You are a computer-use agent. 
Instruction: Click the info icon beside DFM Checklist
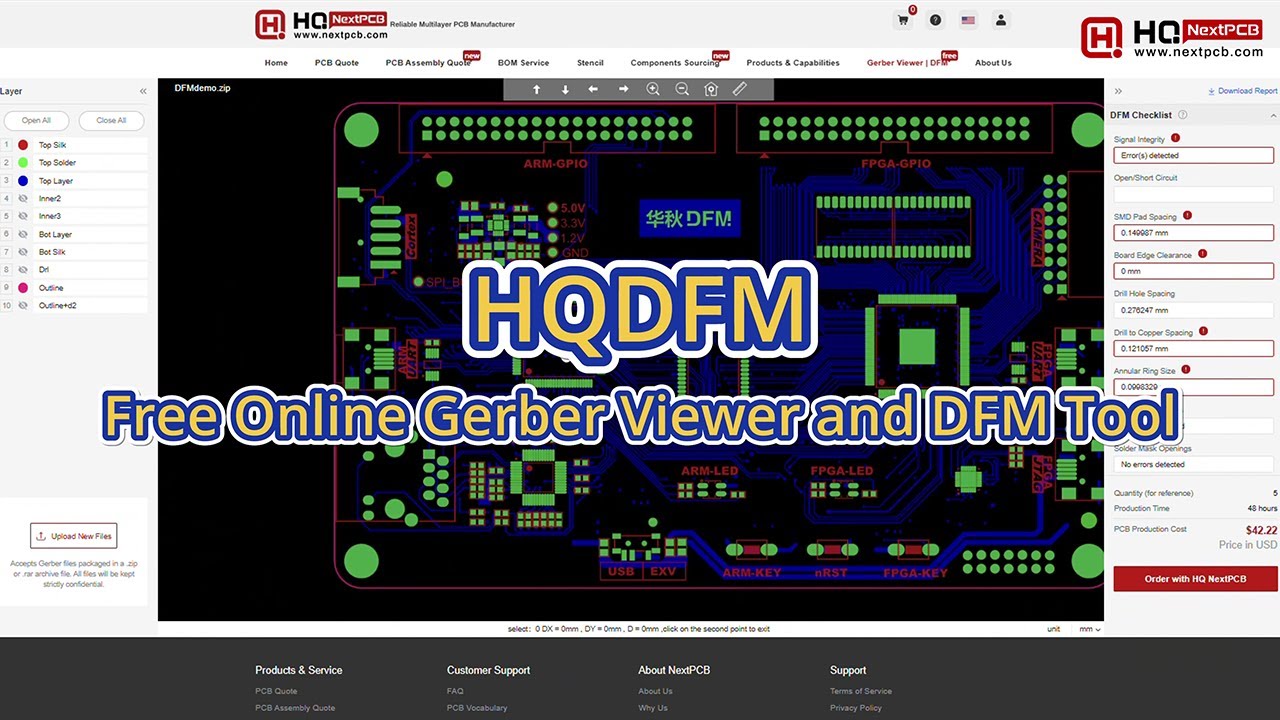1183,115
